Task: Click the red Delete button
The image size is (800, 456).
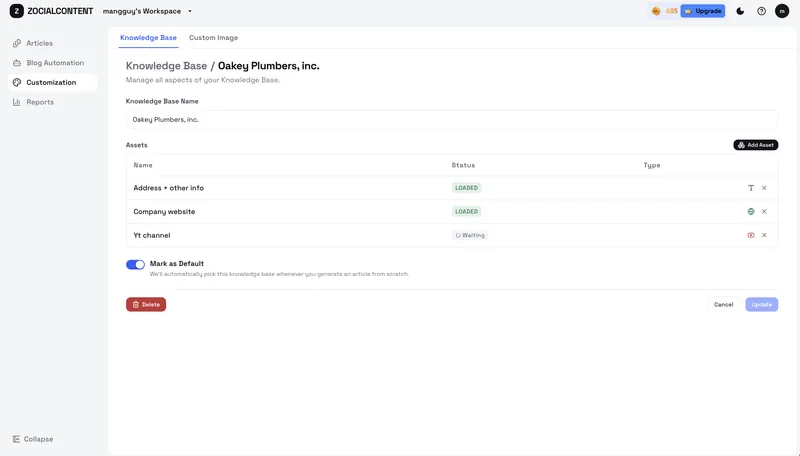Action: click(146, 305)
